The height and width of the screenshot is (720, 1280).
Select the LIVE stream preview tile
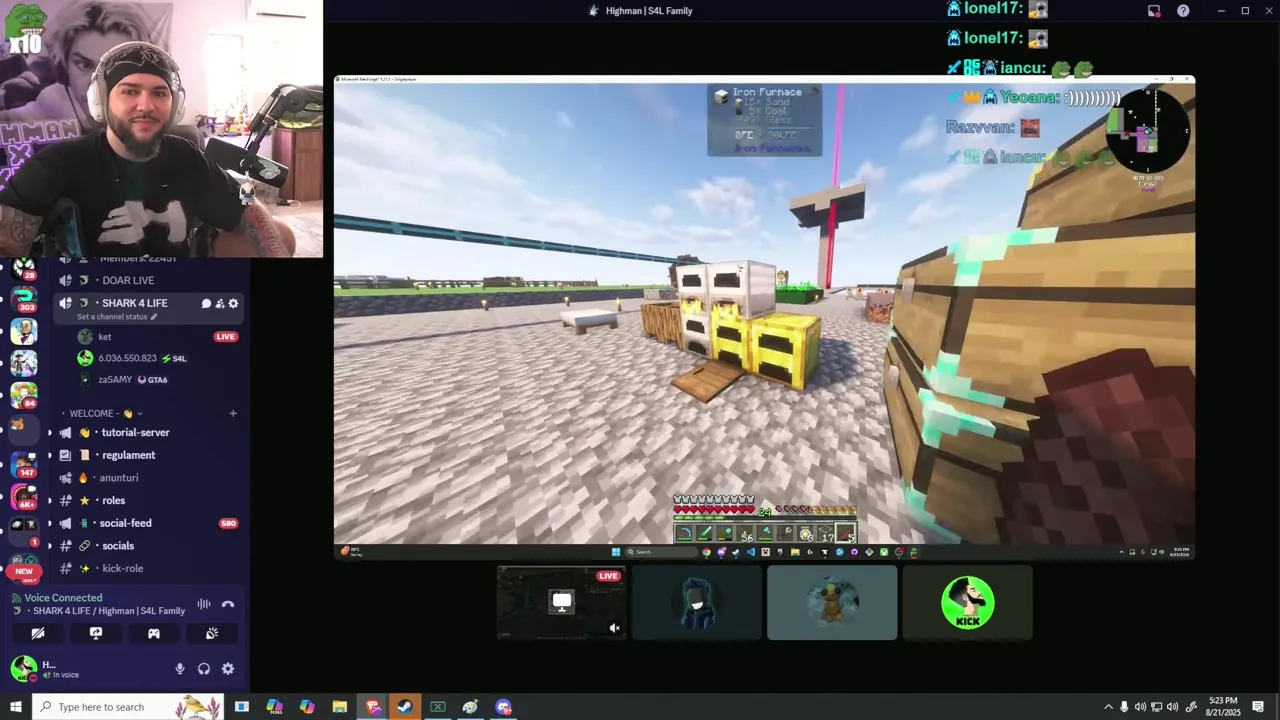(561, 602)
